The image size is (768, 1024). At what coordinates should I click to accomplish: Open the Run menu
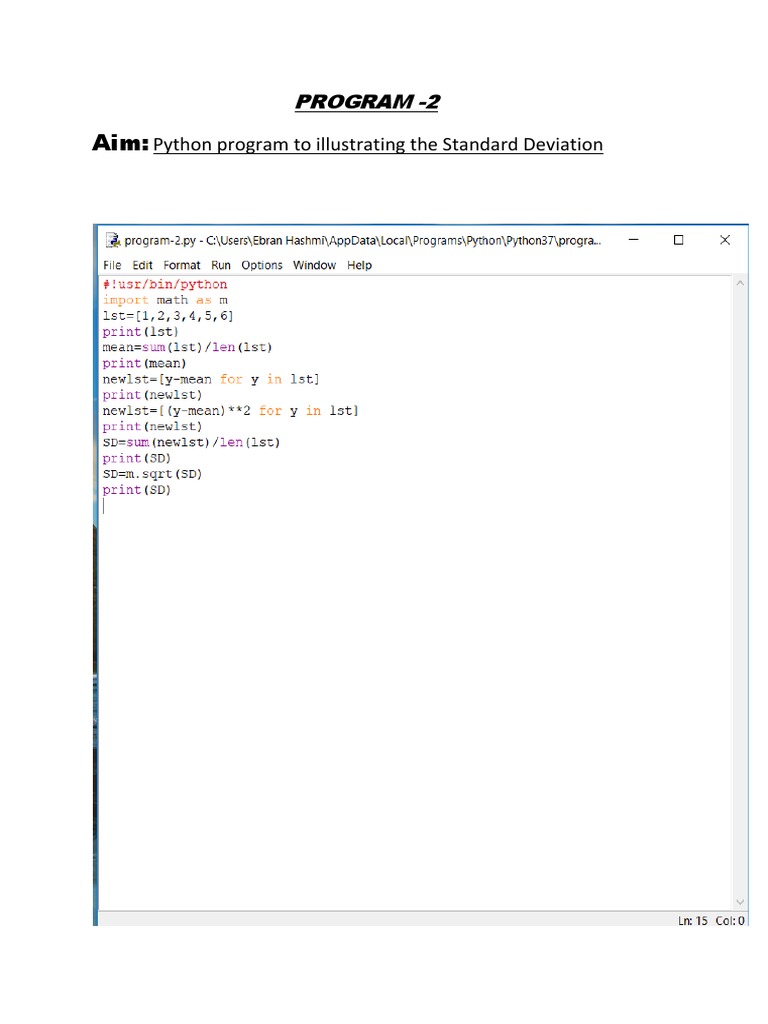tap(221, 265)
